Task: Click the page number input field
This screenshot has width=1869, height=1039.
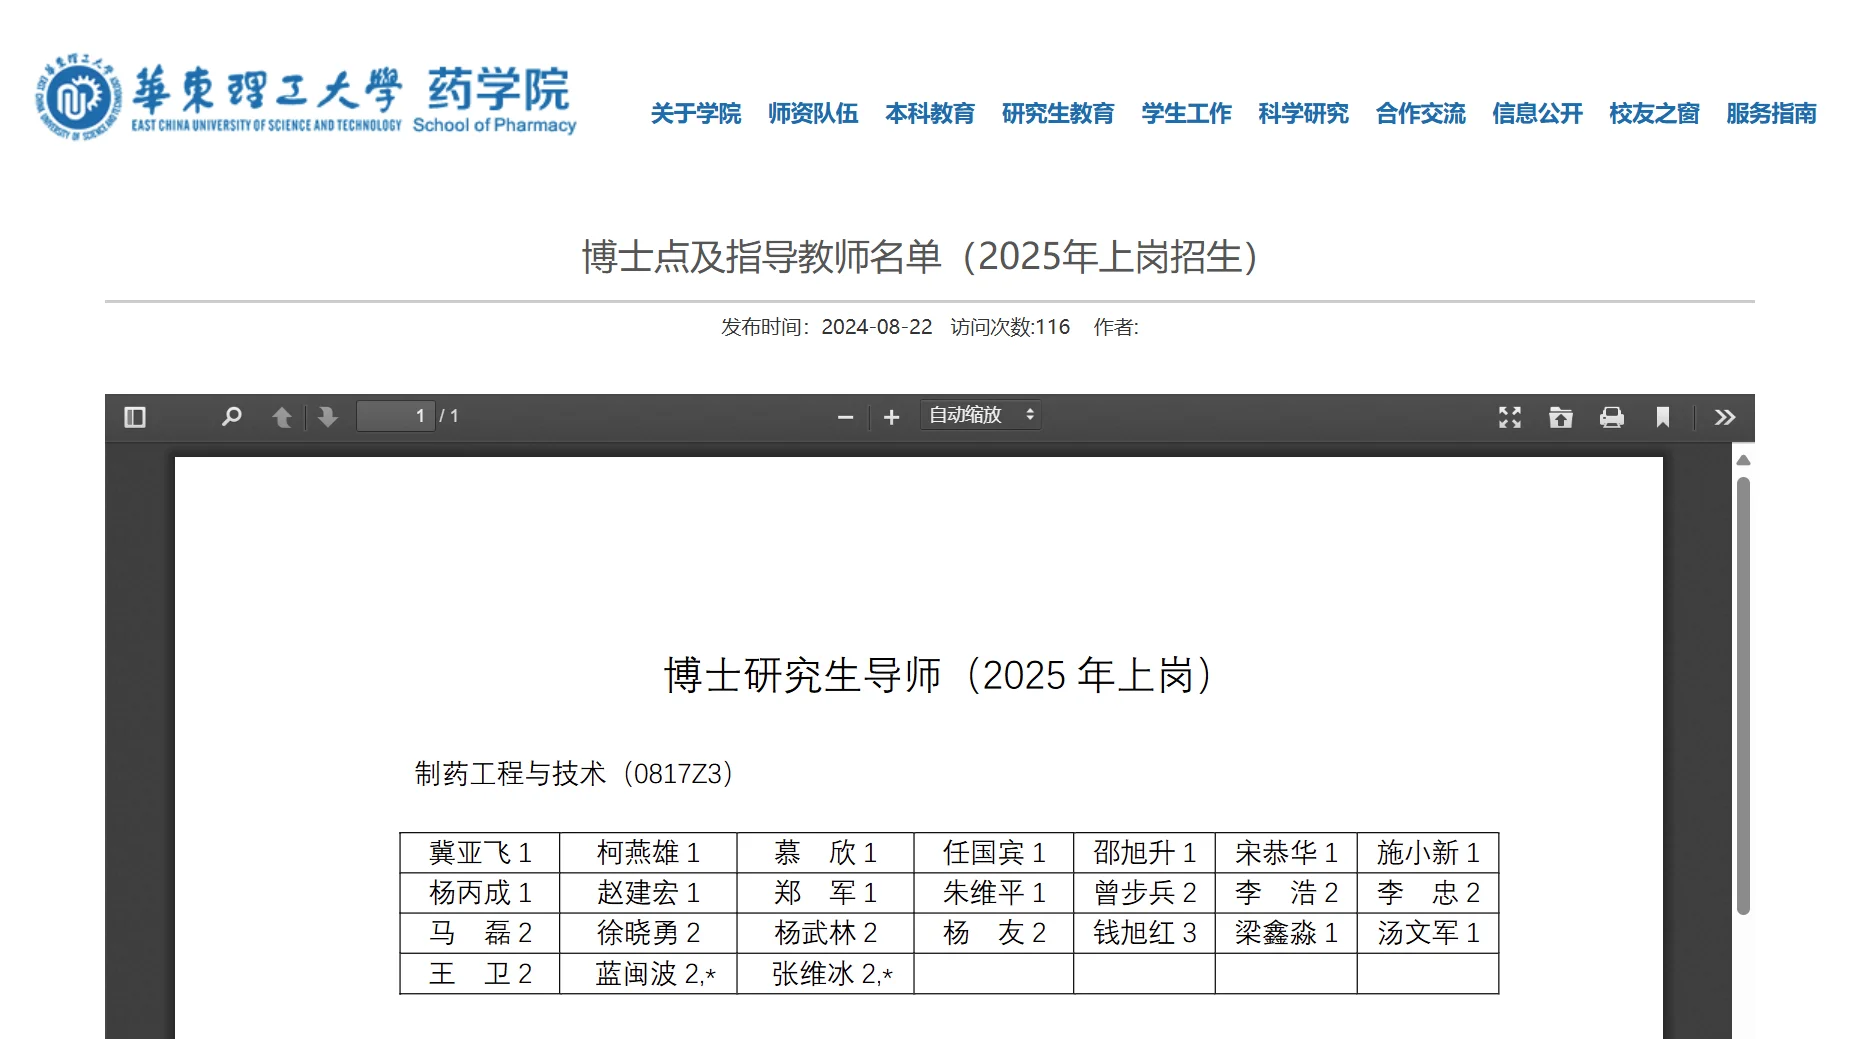Action: (396, 416)
